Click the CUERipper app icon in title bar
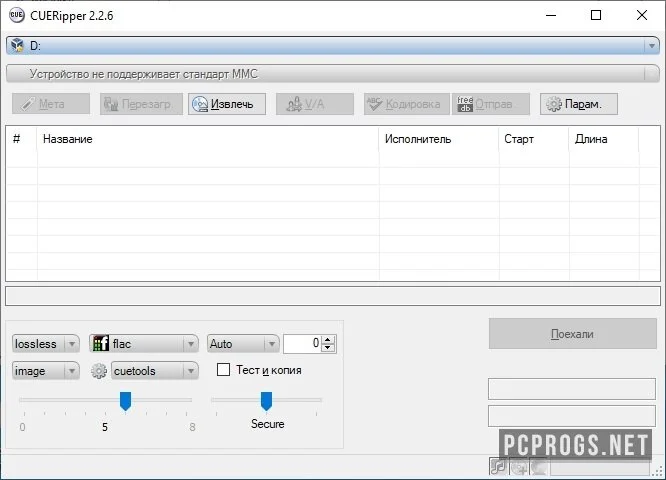The height and width of the screenshot is (480, 666). (17, 15)
